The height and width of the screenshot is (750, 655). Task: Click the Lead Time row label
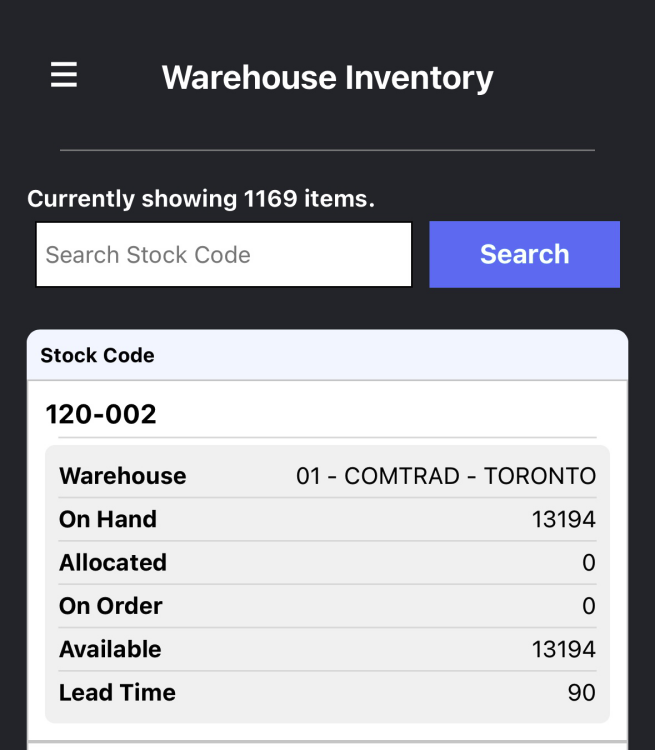[117, 692]
